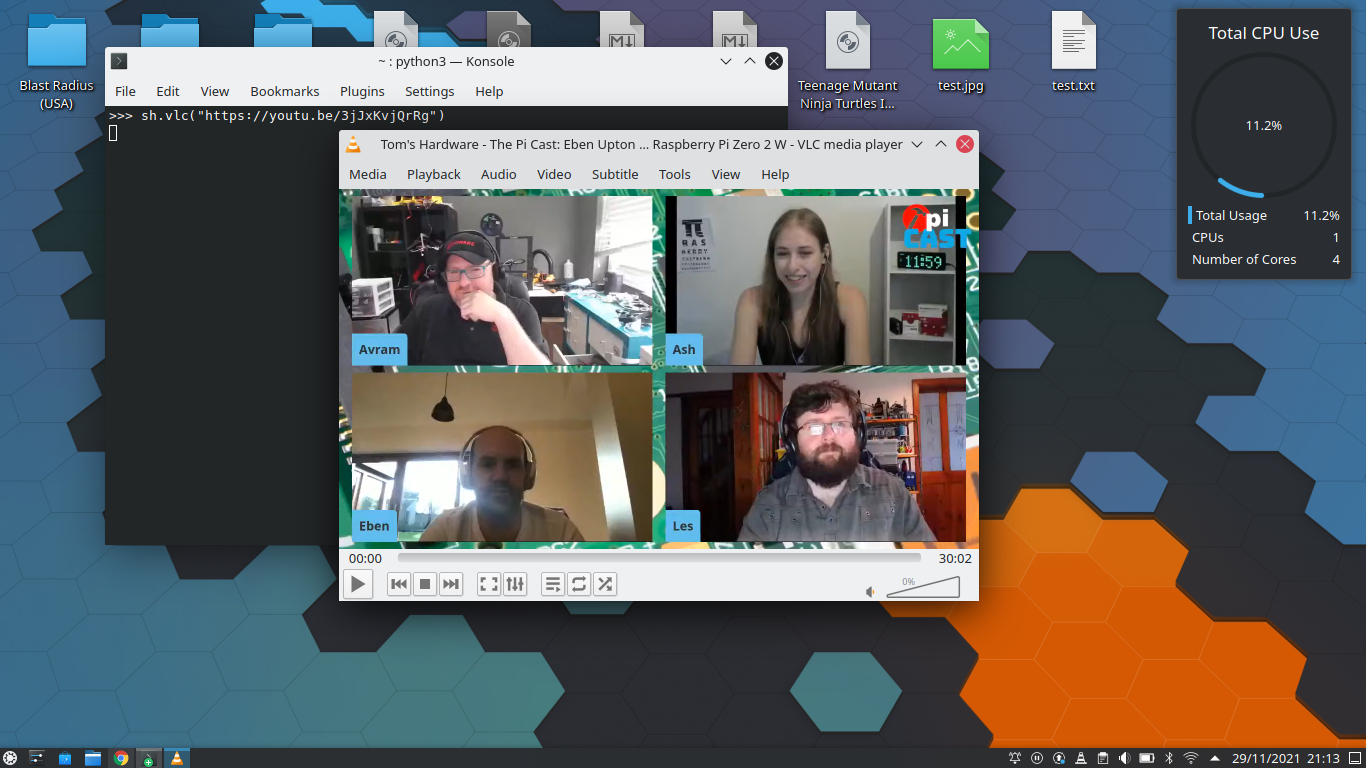This screenshot has width=1366, height=768.
Task: Open Konsole Plugins menu
Action: click(362, 91)
